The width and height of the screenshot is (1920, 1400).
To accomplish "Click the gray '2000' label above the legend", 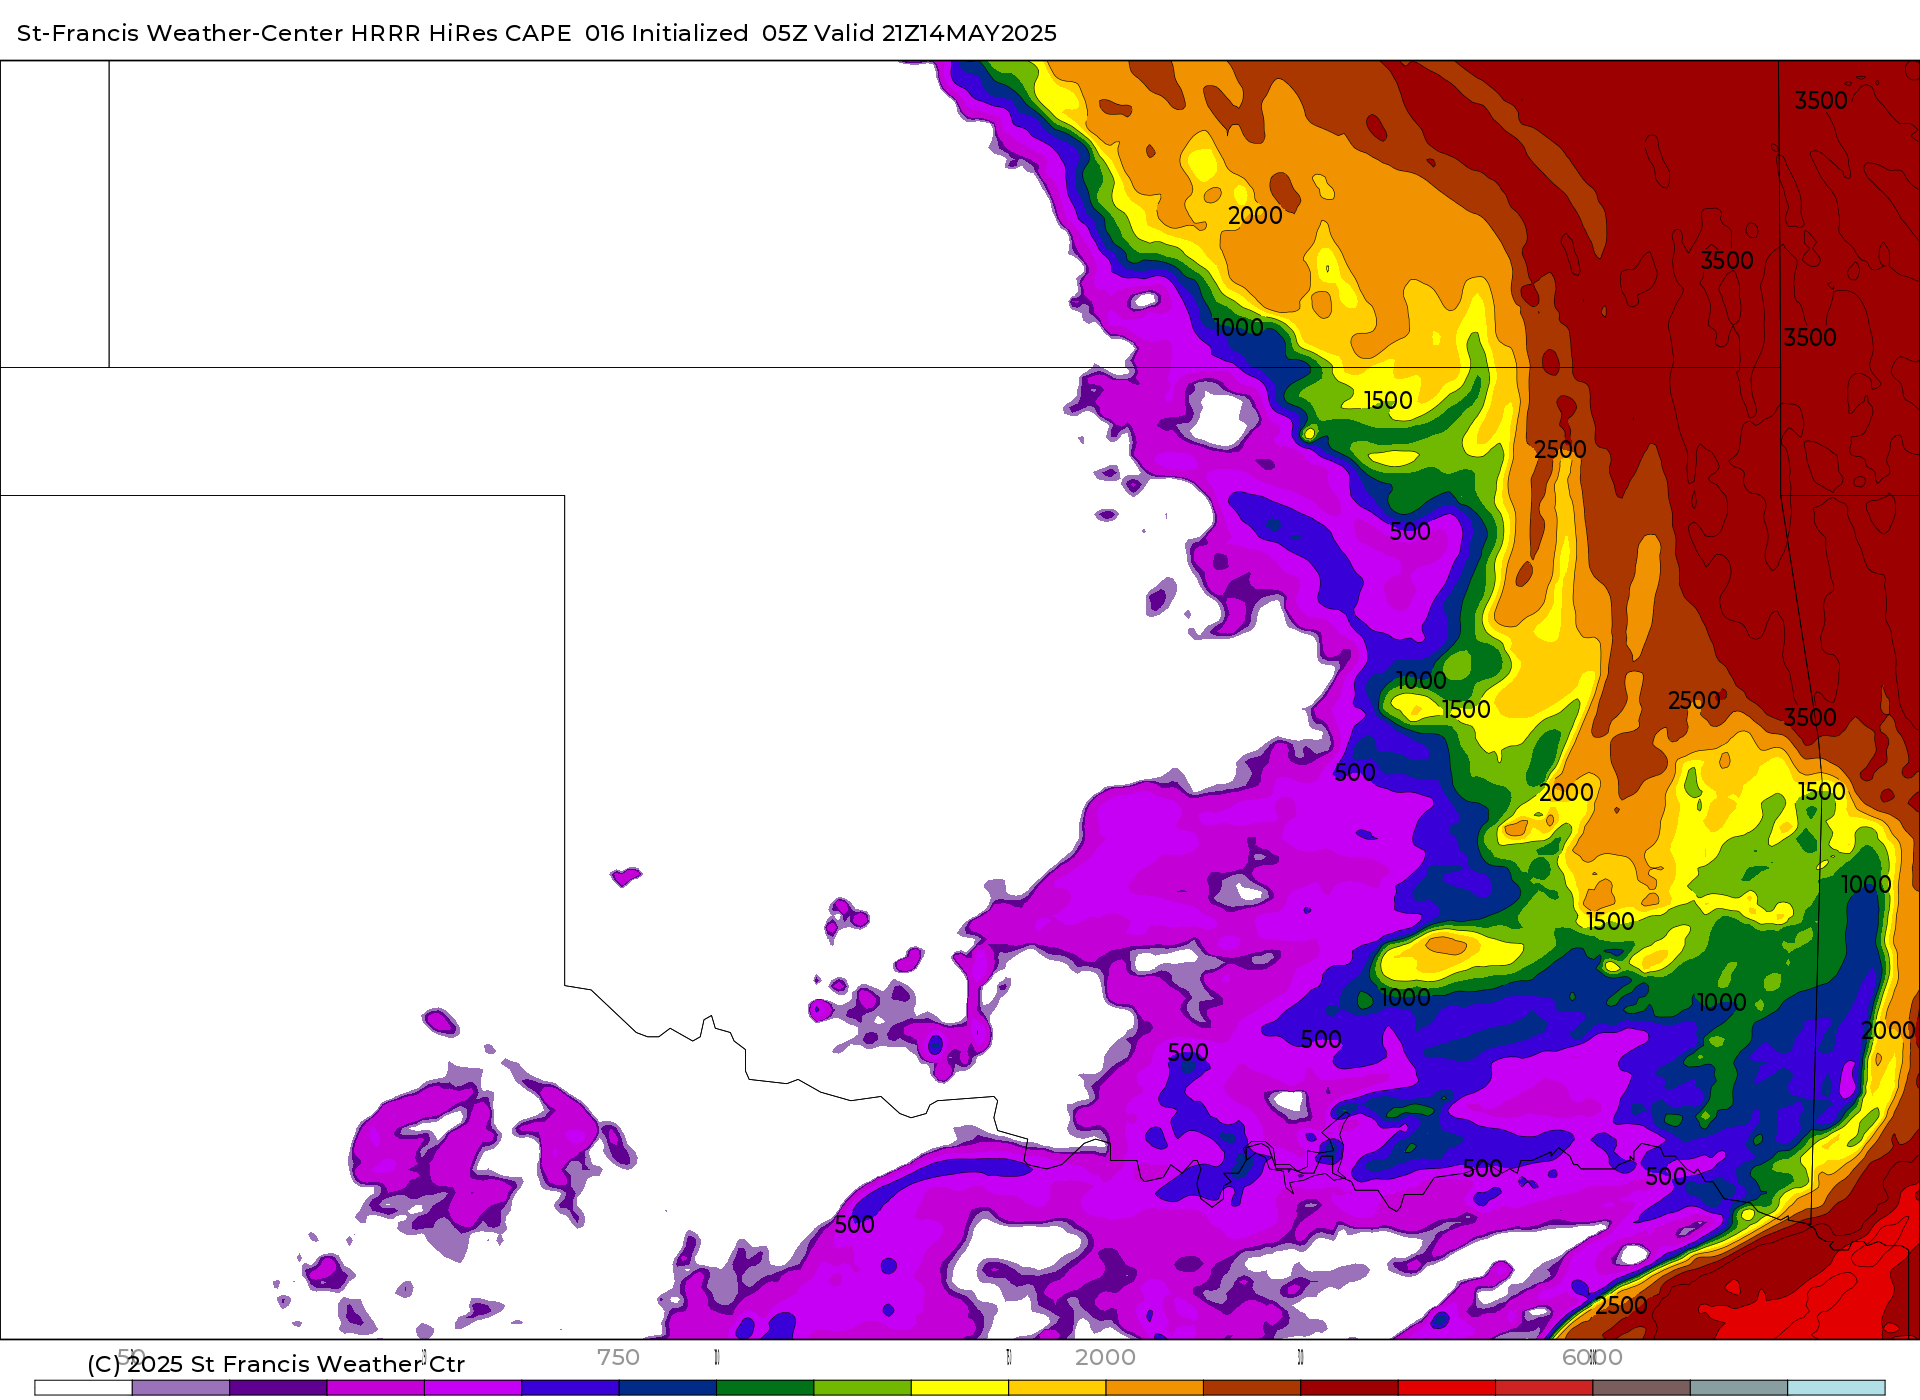I will pos(1105,1357).
